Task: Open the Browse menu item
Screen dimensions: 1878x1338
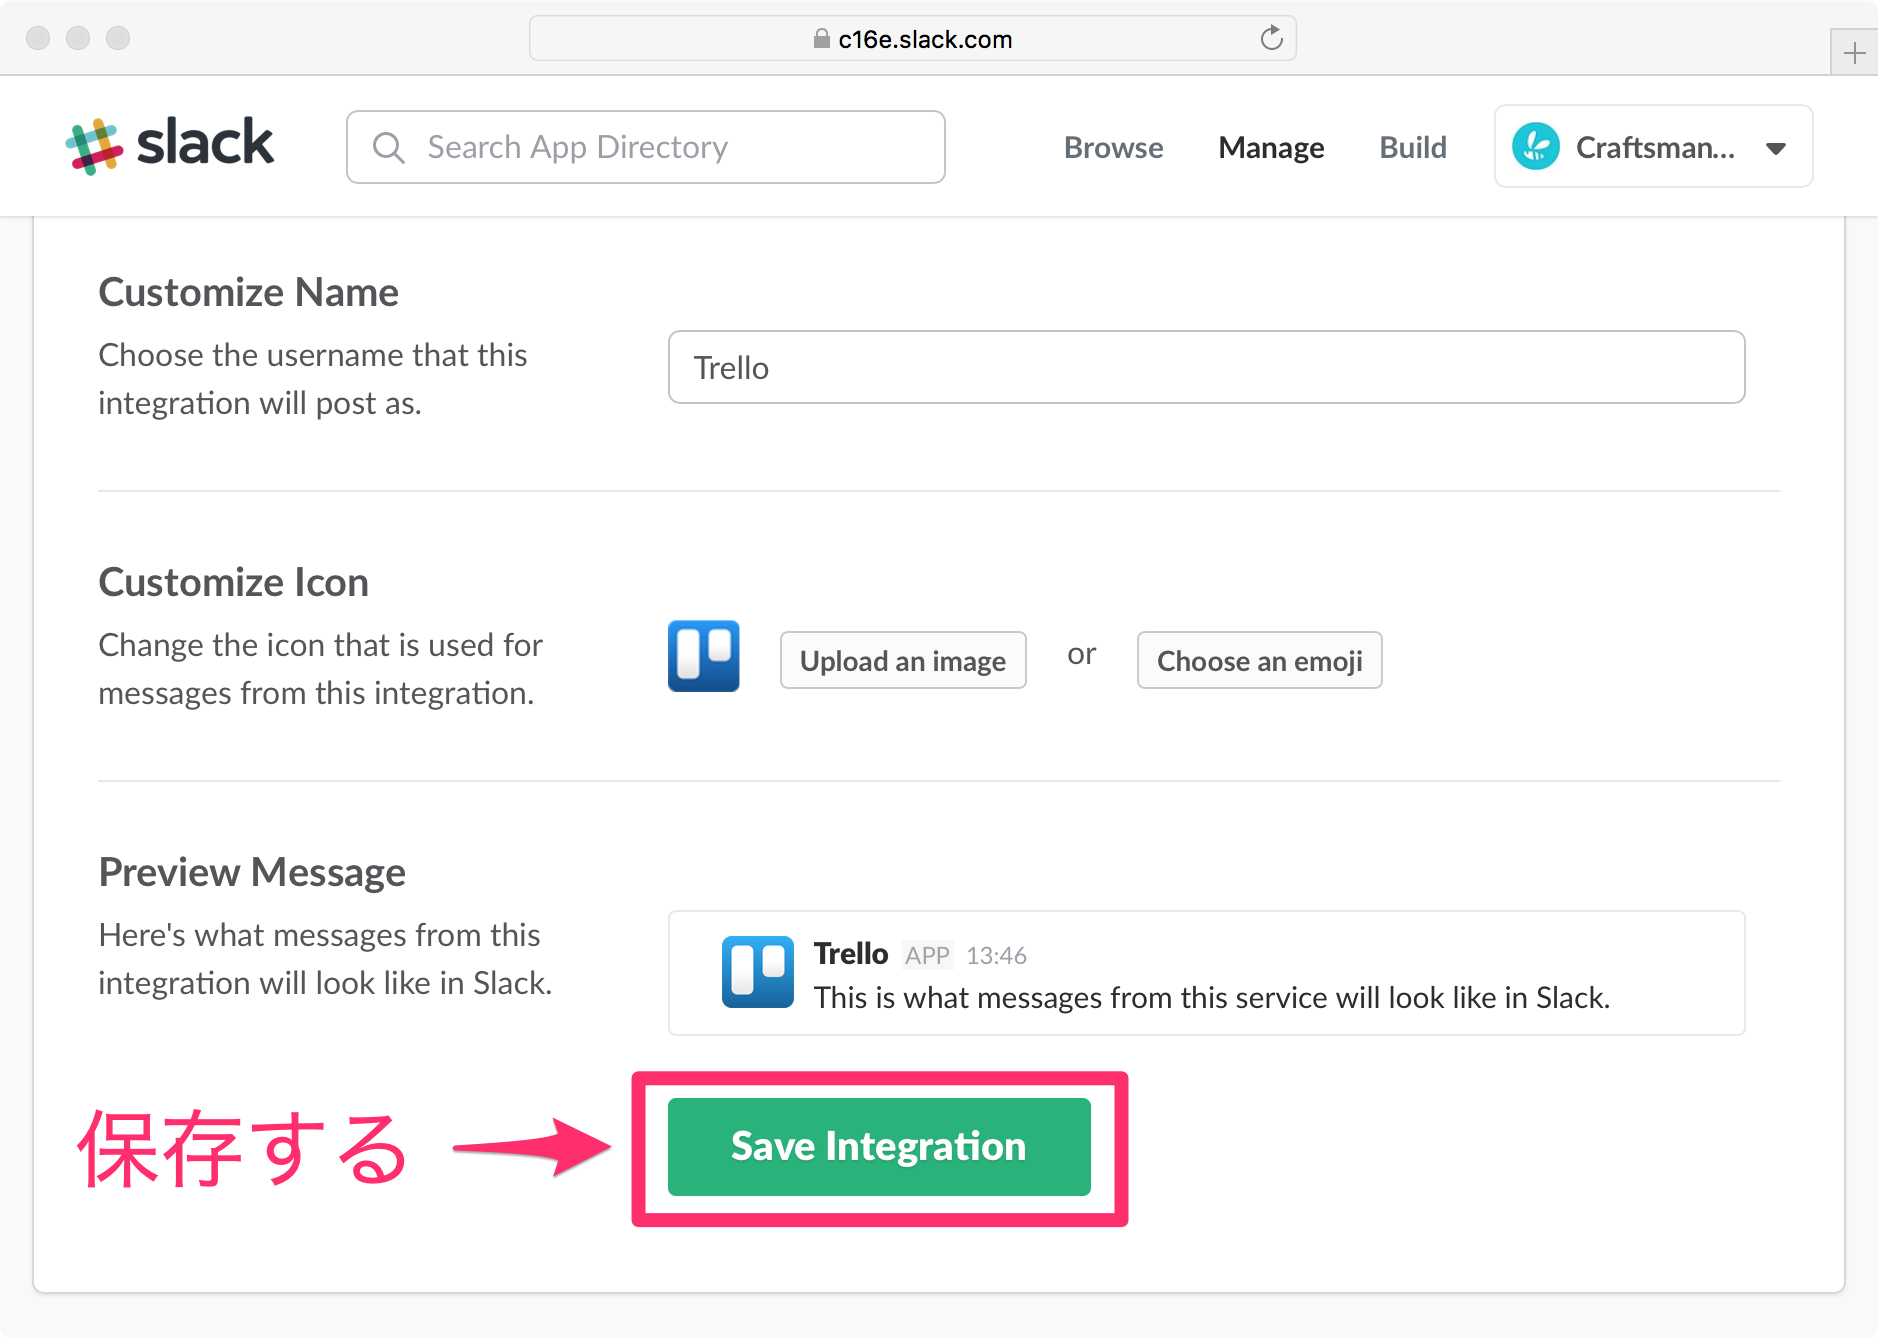Action: pos(1113,148)
